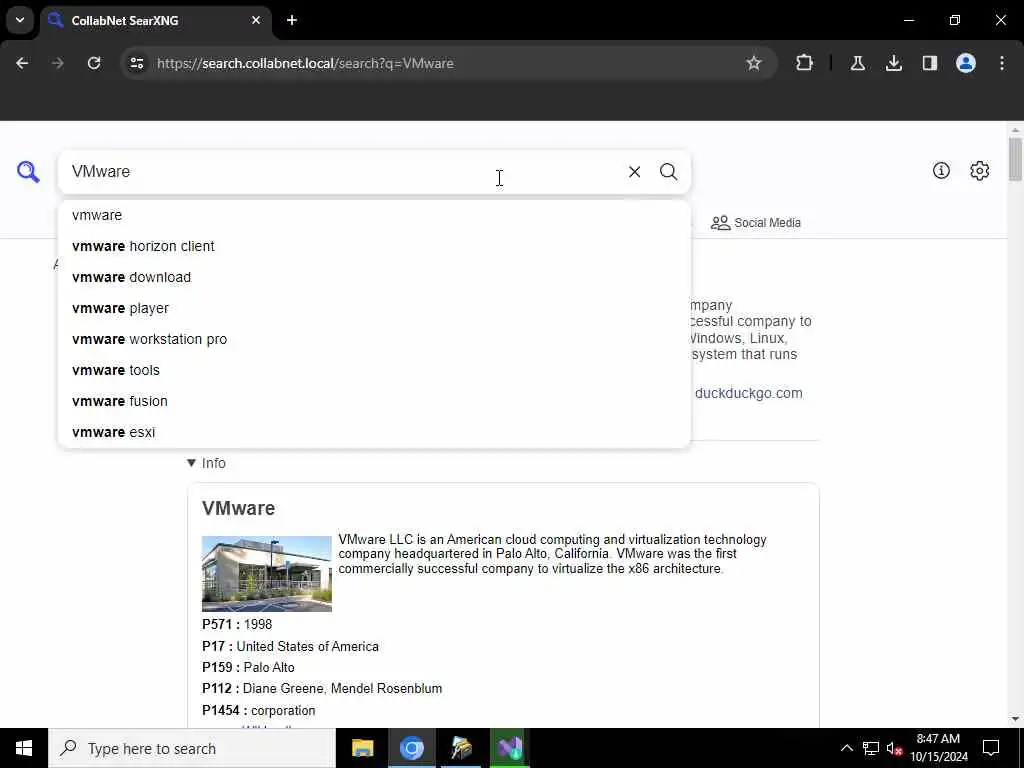Image resolution: width=1024 pixels, height=768 pixels.
Task: Click 'Palo Alto' headquarters value
Action: [269, 667]
